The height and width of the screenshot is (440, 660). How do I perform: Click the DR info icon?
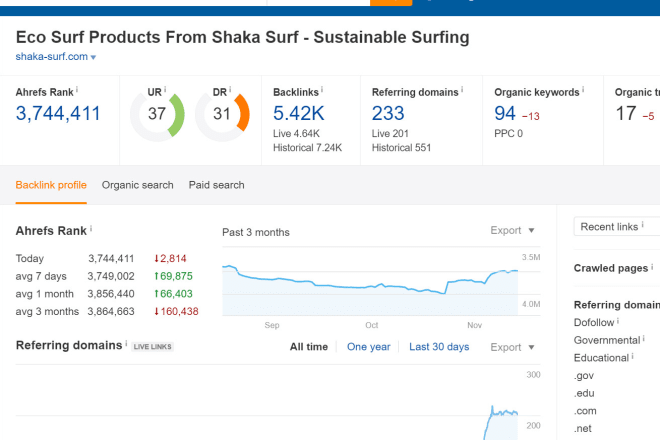click(230, 90)
